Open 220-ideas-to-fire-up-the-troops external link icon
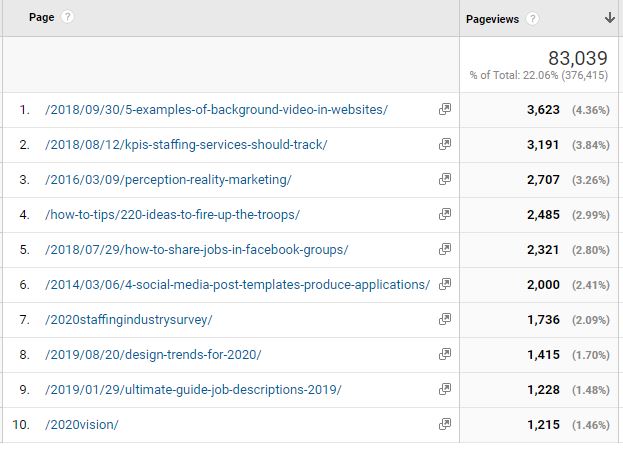 point(445,214)
